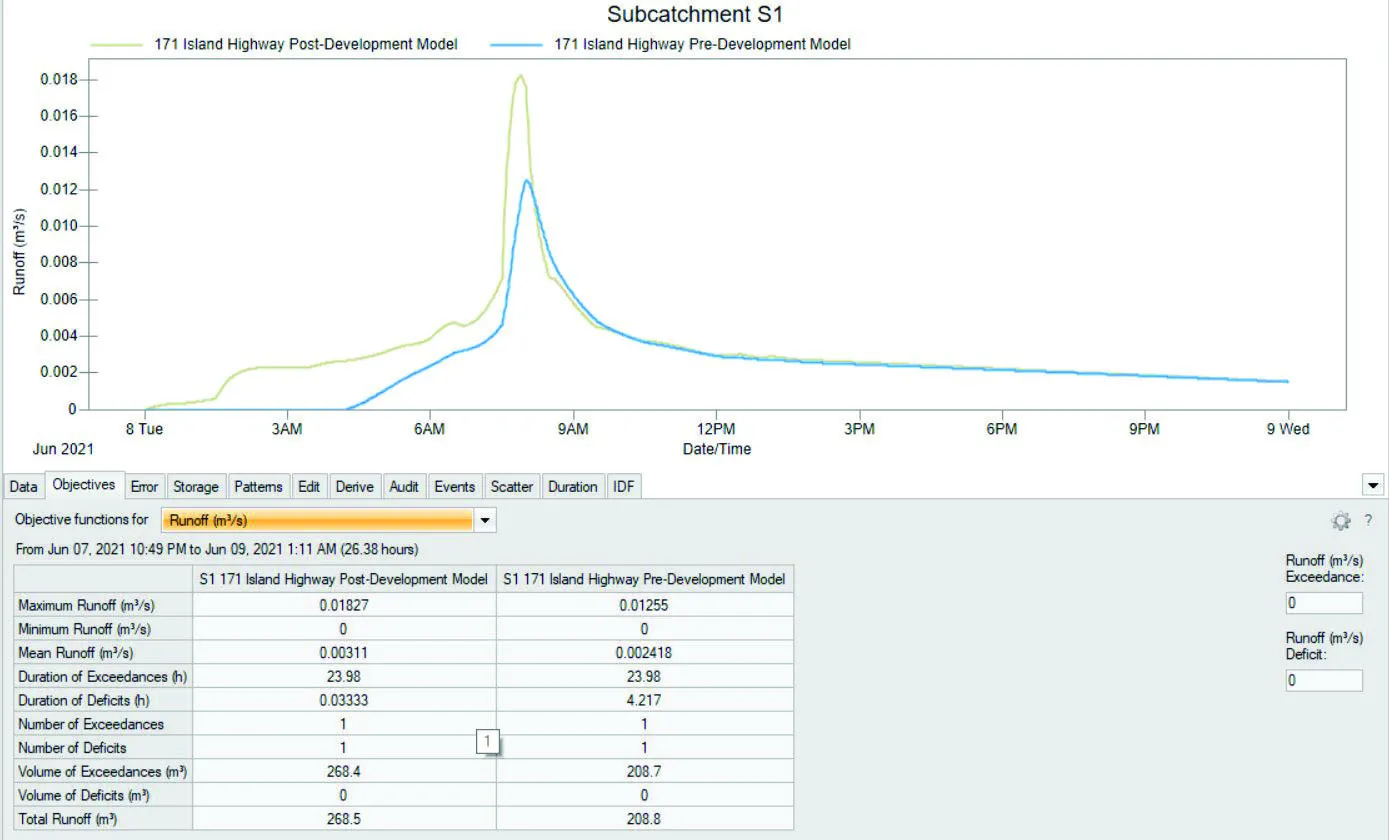This screenshot has height=840, width=1389.
Task: Open the Storage tab
Action: click(x=196, y=487)
